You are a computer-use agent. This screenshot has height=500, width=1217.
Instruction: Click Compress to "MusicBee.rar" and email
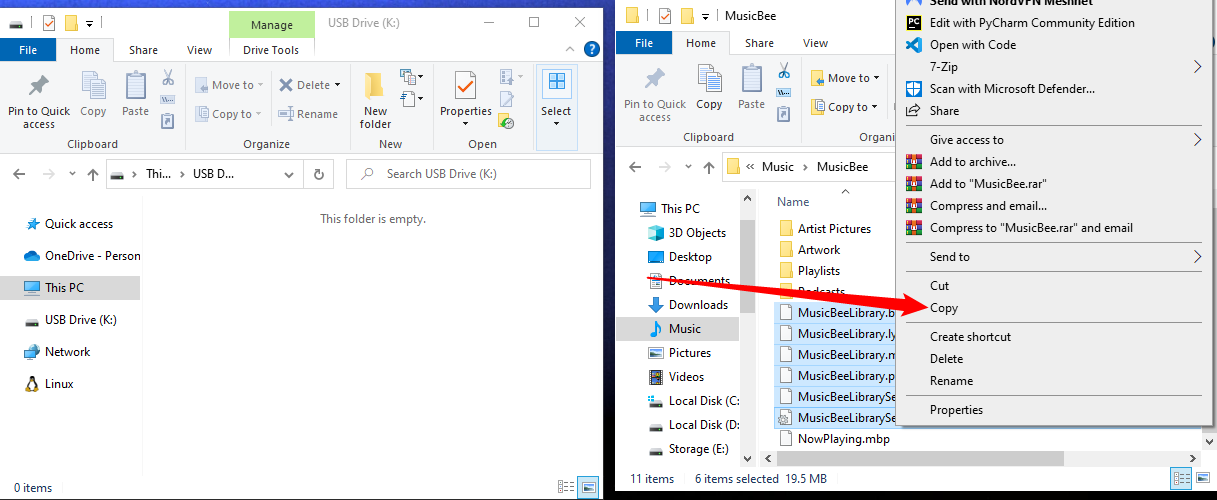point(1031,228)
